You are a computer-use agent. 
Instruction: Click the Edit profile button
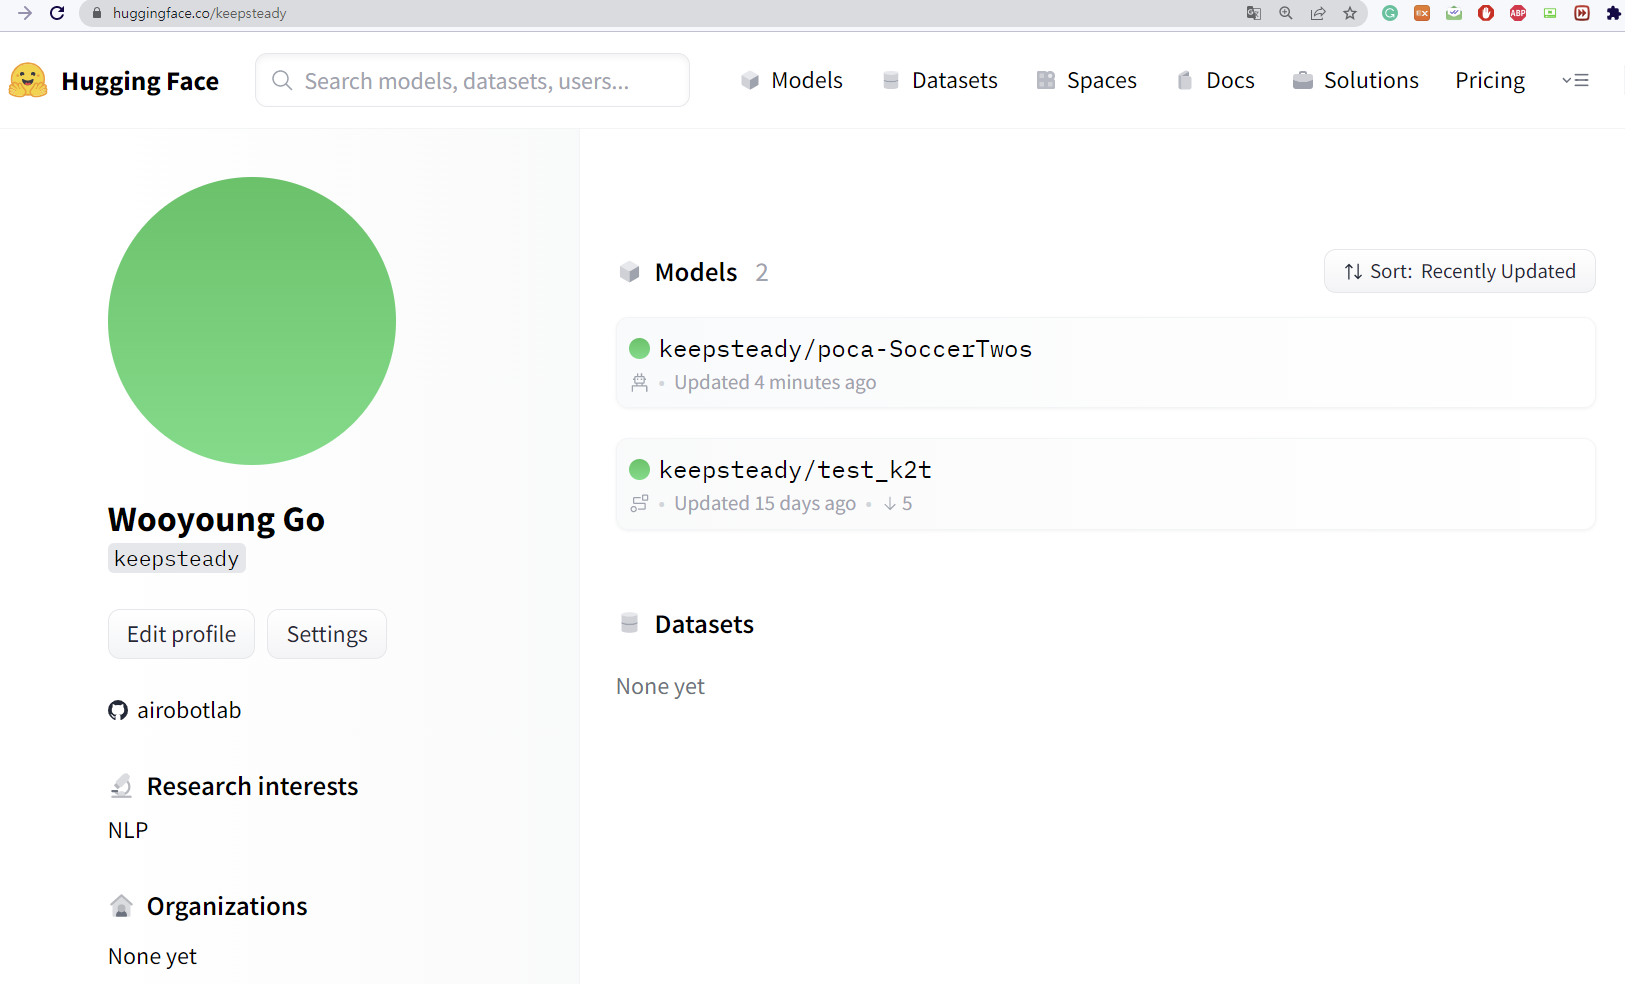coord(181,634)
